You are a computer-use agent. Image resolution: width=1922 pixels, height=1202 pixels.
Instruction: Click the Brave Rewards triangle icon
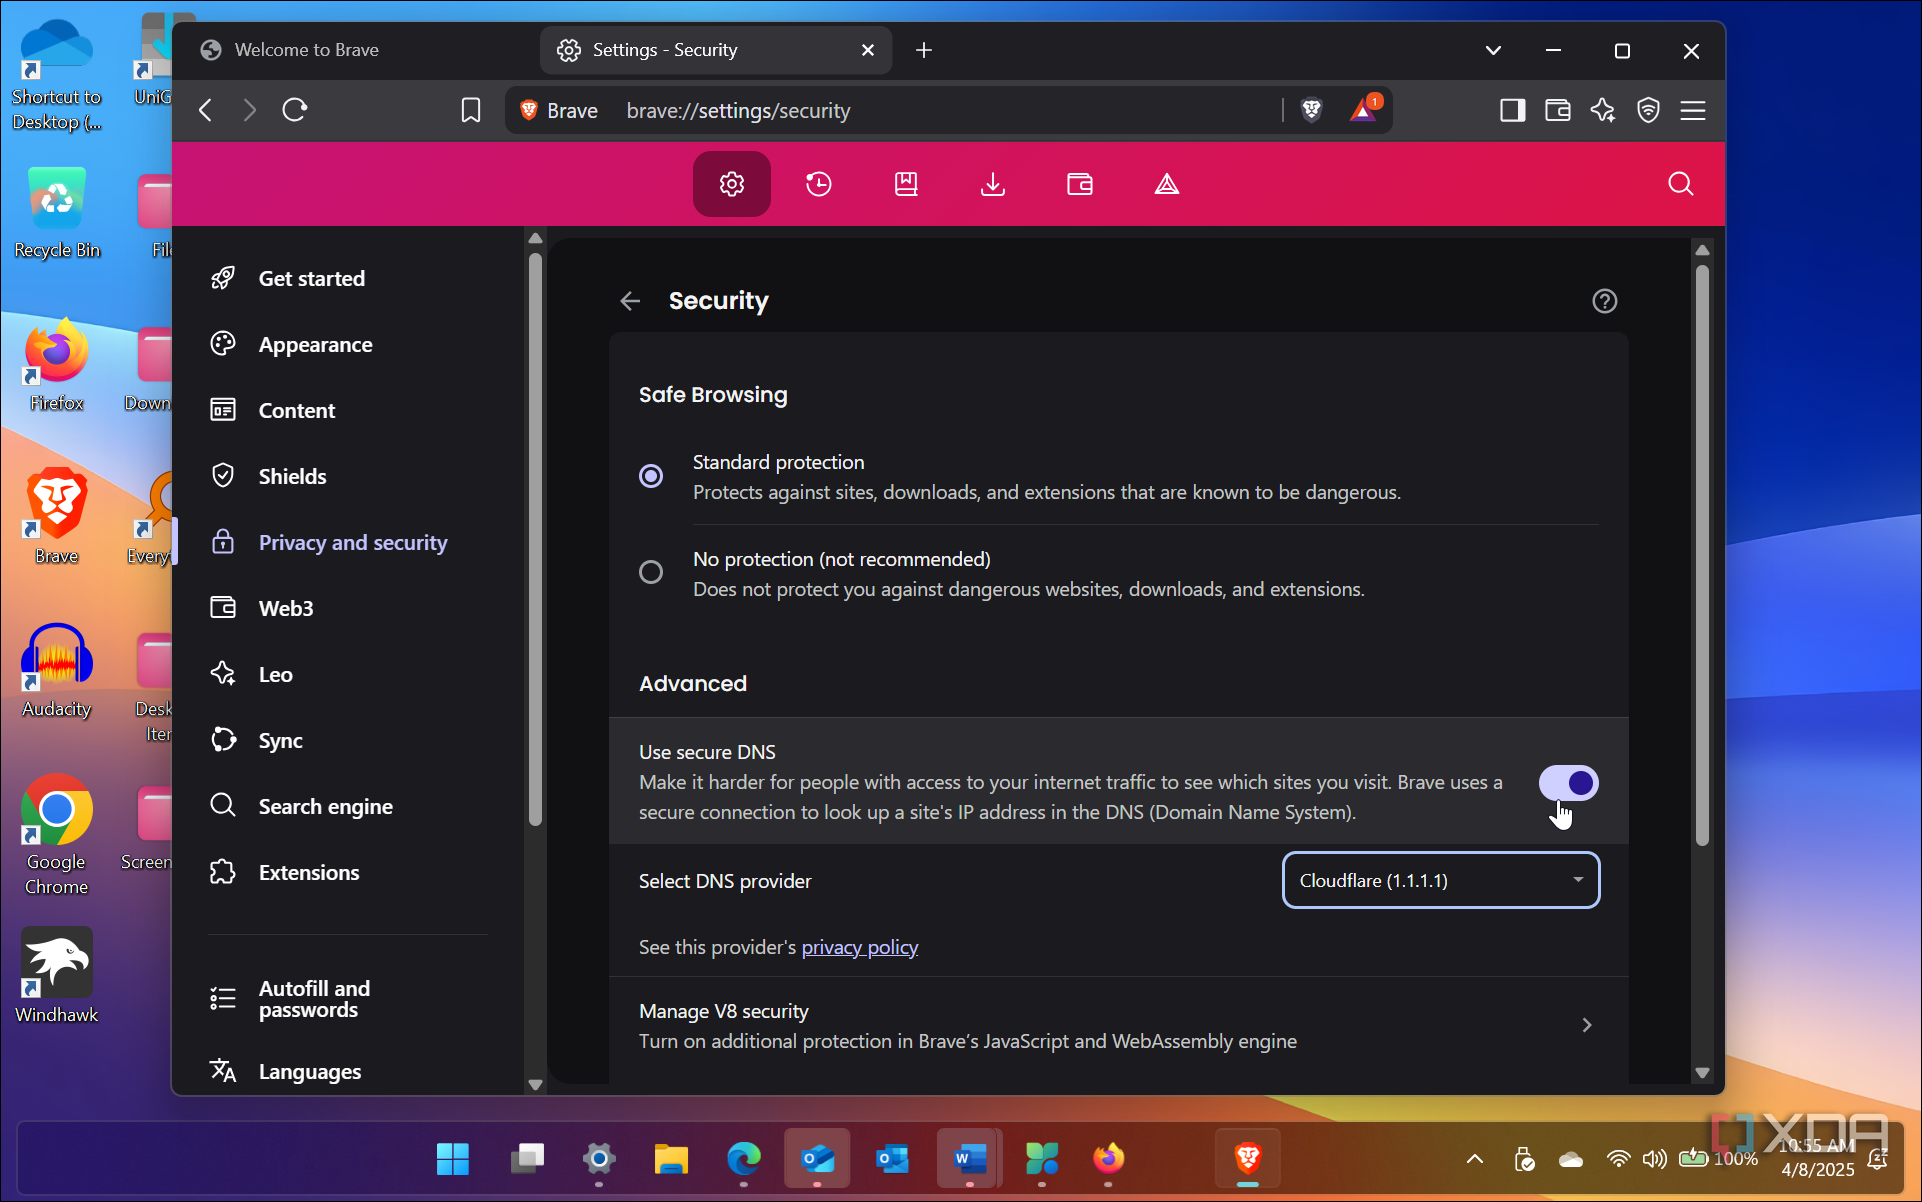click(x=1364, y=110)
